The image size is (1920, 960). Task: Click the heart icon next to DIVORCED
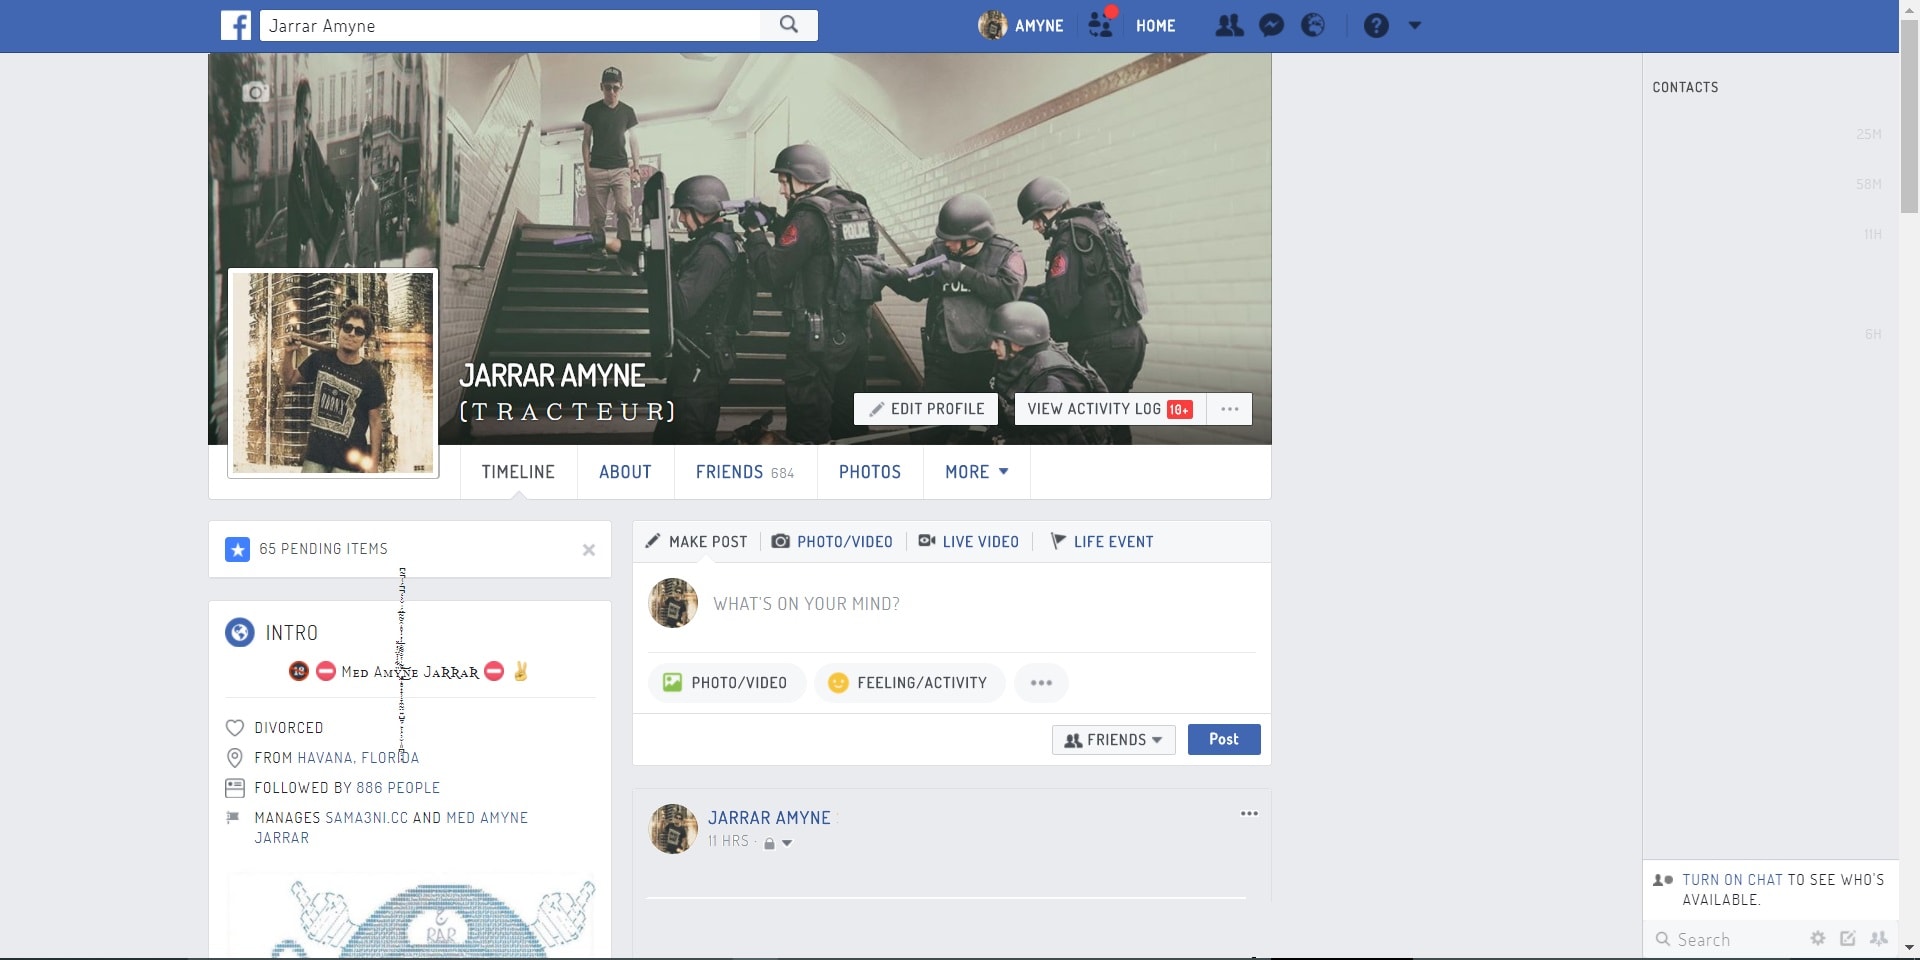[235, 728]
